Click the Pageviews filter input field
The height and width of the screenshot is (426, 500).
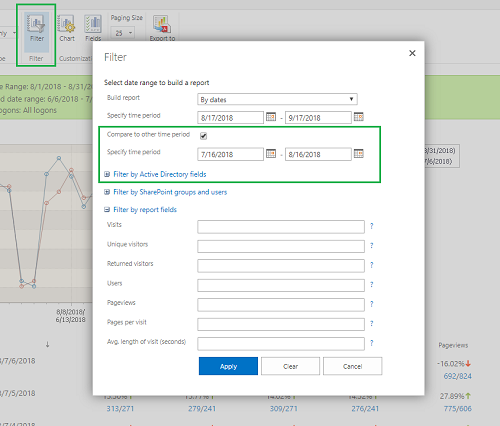click(281, 305)
